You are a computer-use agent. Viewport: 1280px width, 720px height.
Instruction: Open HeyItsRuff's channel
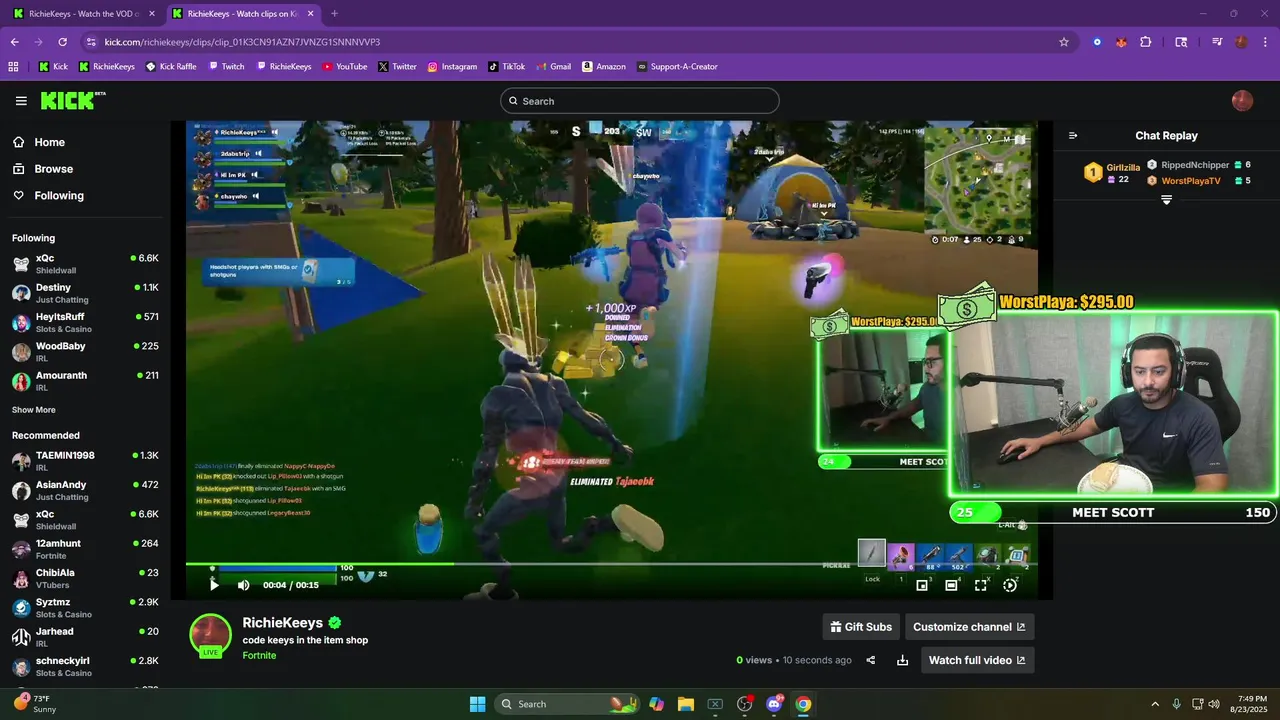point(85,322)
